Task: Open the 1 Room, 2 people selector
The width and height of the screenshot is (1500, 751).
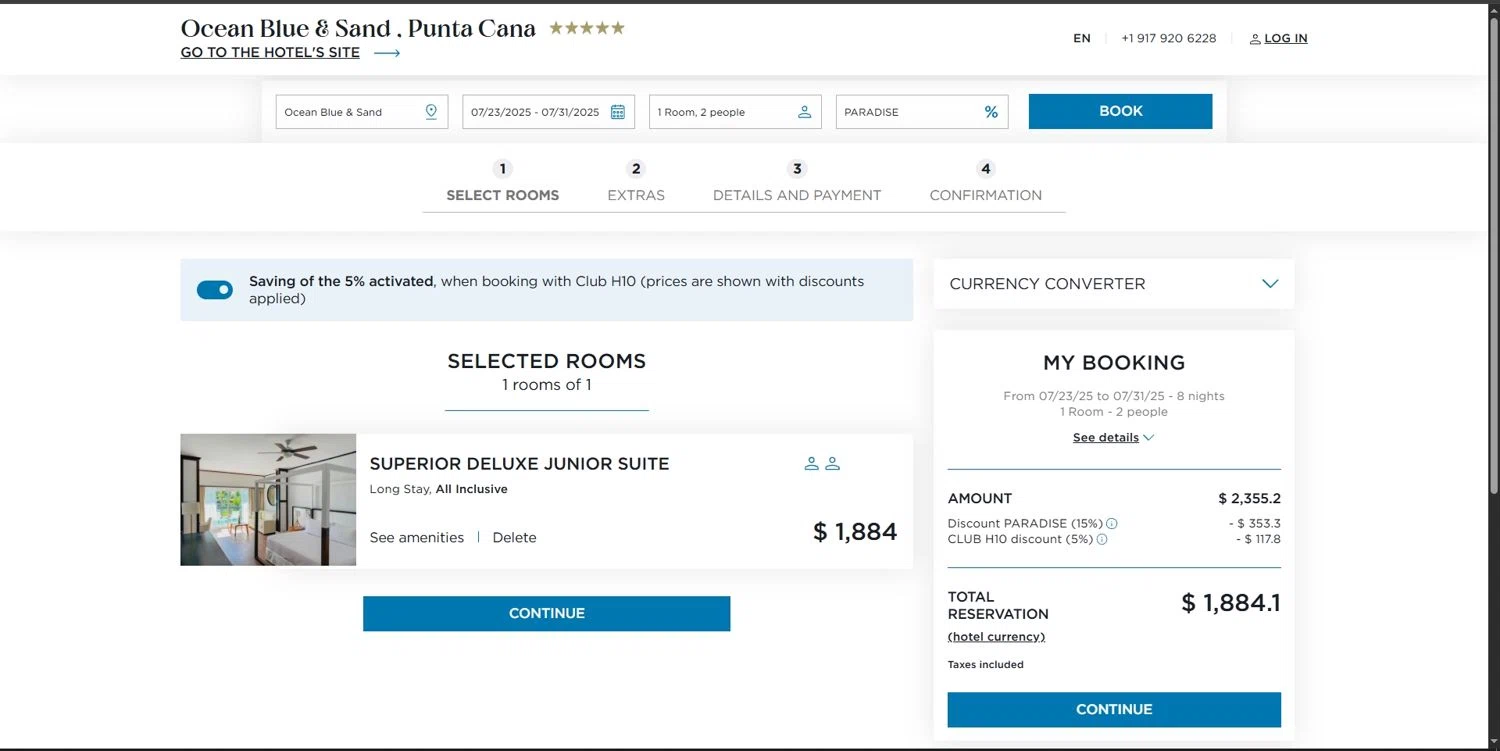Action: tap(735, 112)
